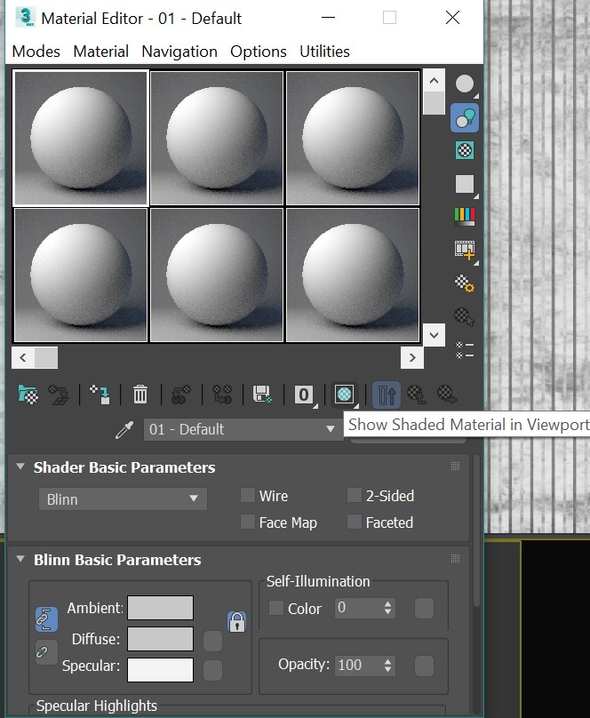Enable the 2-Sided checkbox

pos(354,495)
